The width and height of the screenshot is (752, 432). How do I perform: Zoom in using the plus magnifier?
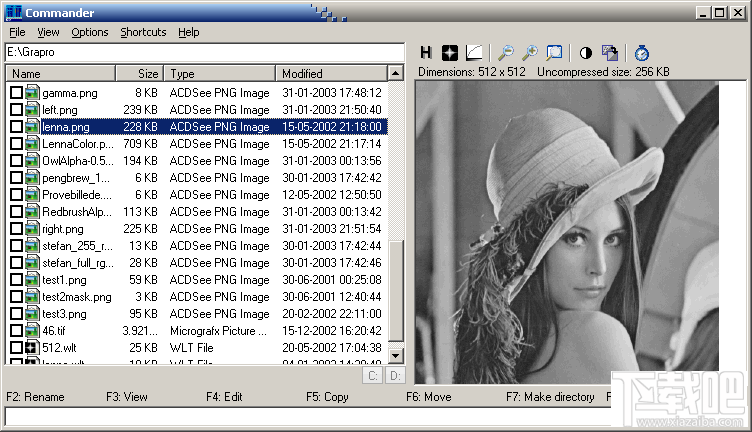tap(530, 52)
